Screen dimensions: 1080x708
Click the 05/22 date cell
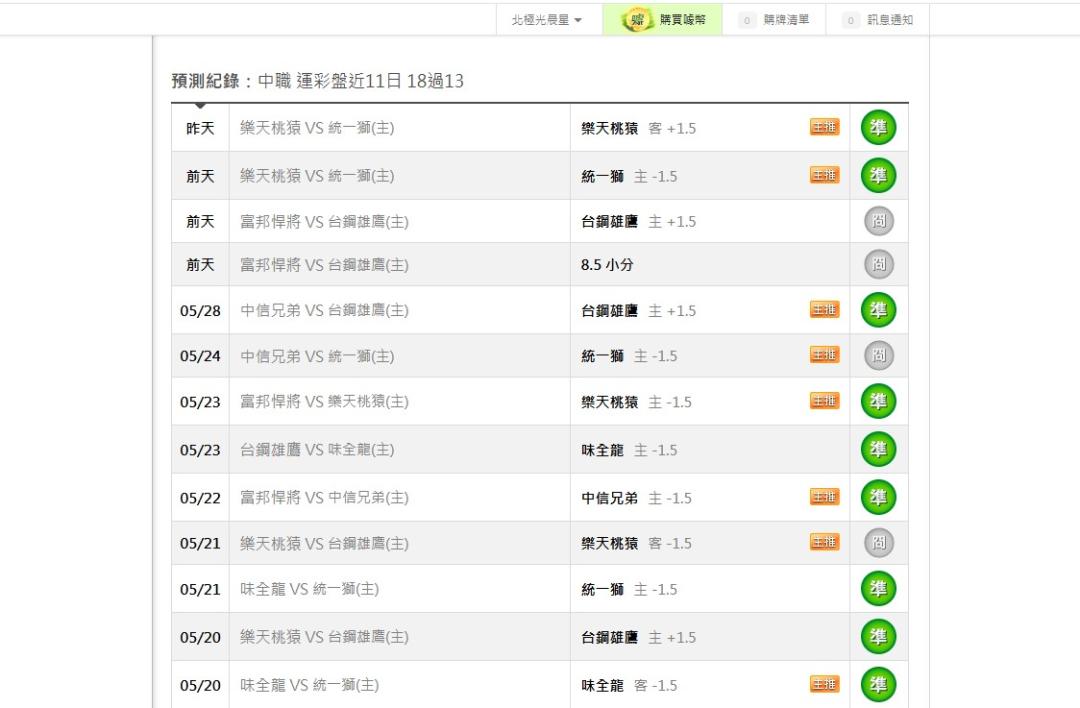(200, 498)
